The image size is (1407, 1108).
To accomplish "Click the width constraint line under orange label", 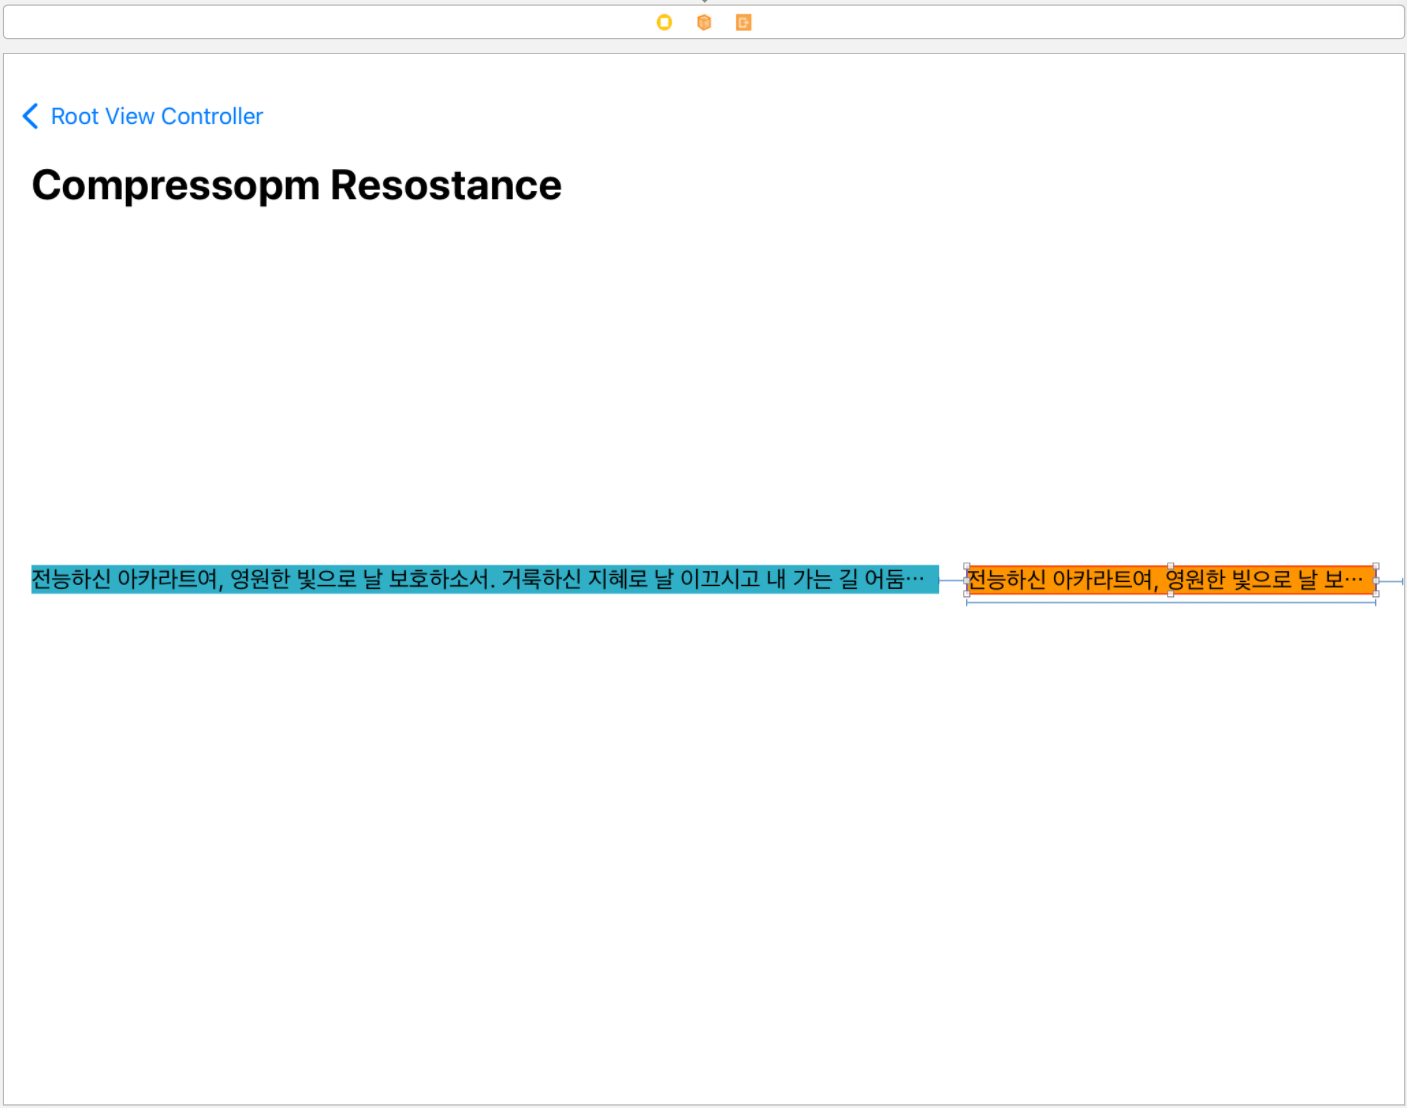I will point(1171,602).
